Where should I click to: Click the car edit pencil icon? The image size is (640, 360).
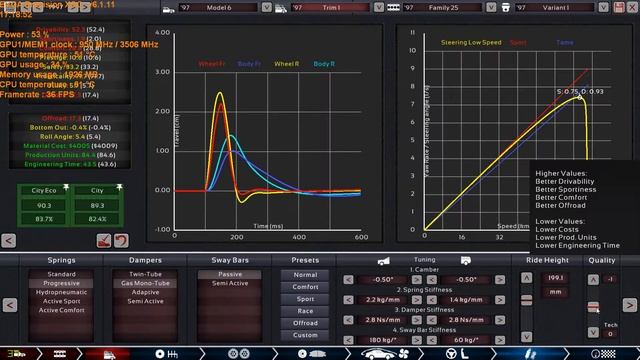click(x=104, y=240)
